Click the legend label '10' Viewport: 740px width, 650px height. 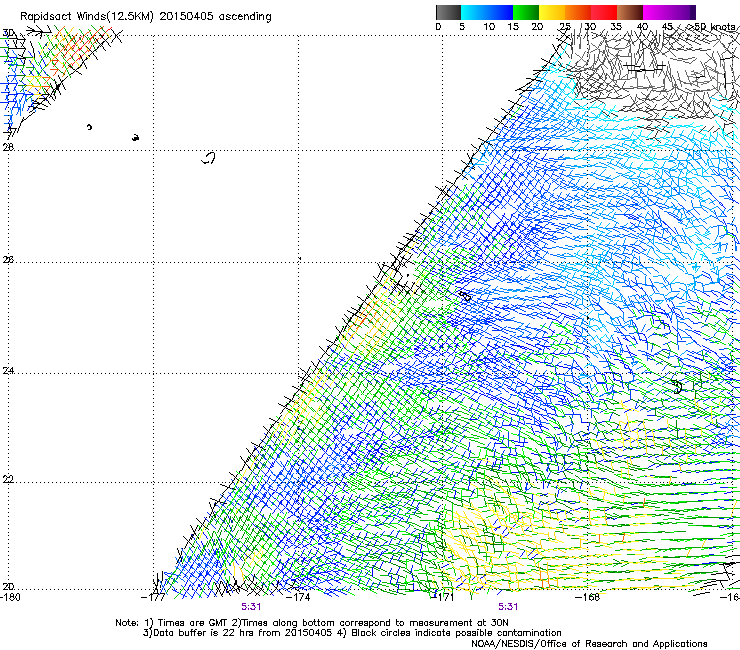click(x=489, y=27)
